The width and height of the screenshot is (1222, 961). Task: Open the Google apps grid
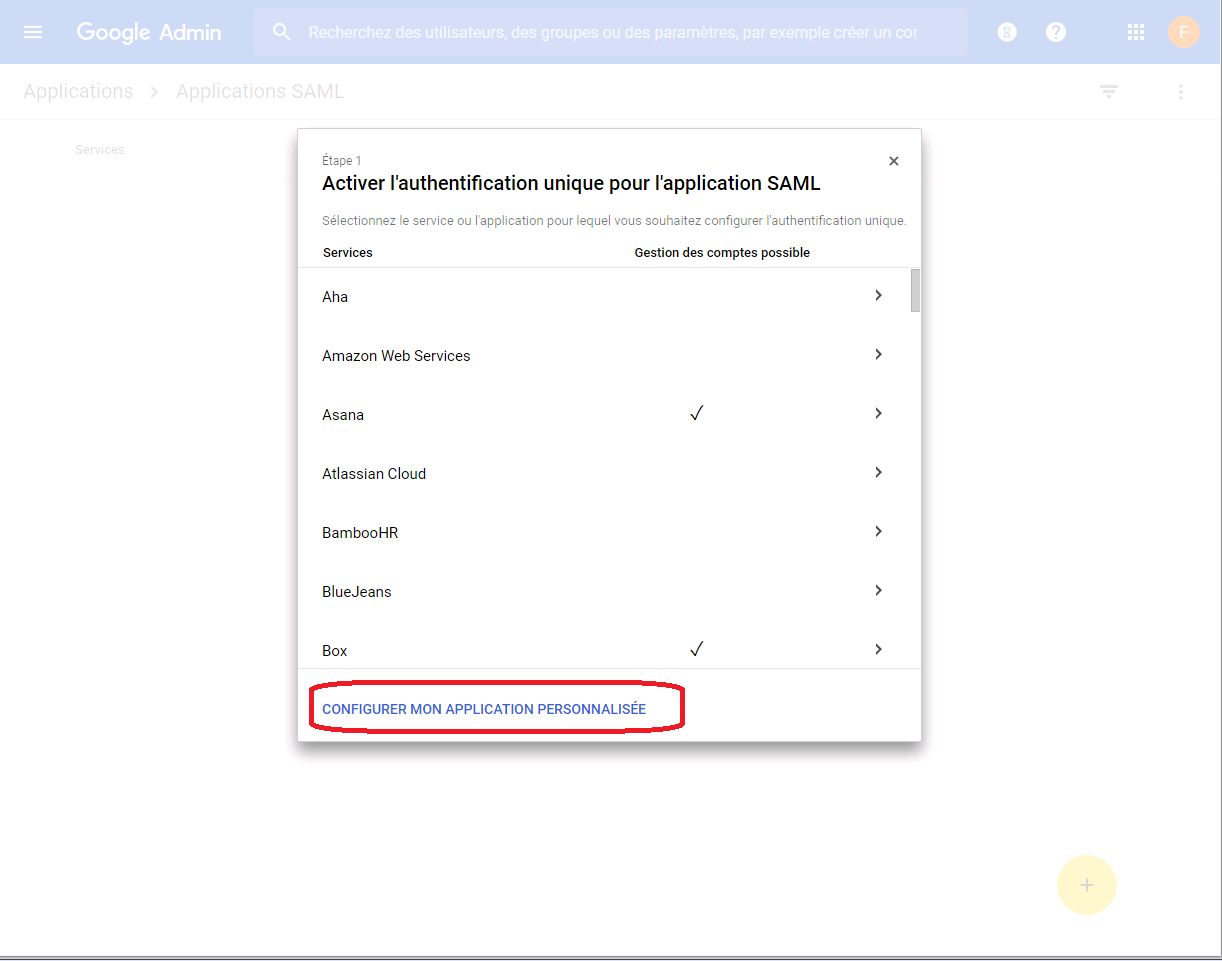coord(1136,32)
